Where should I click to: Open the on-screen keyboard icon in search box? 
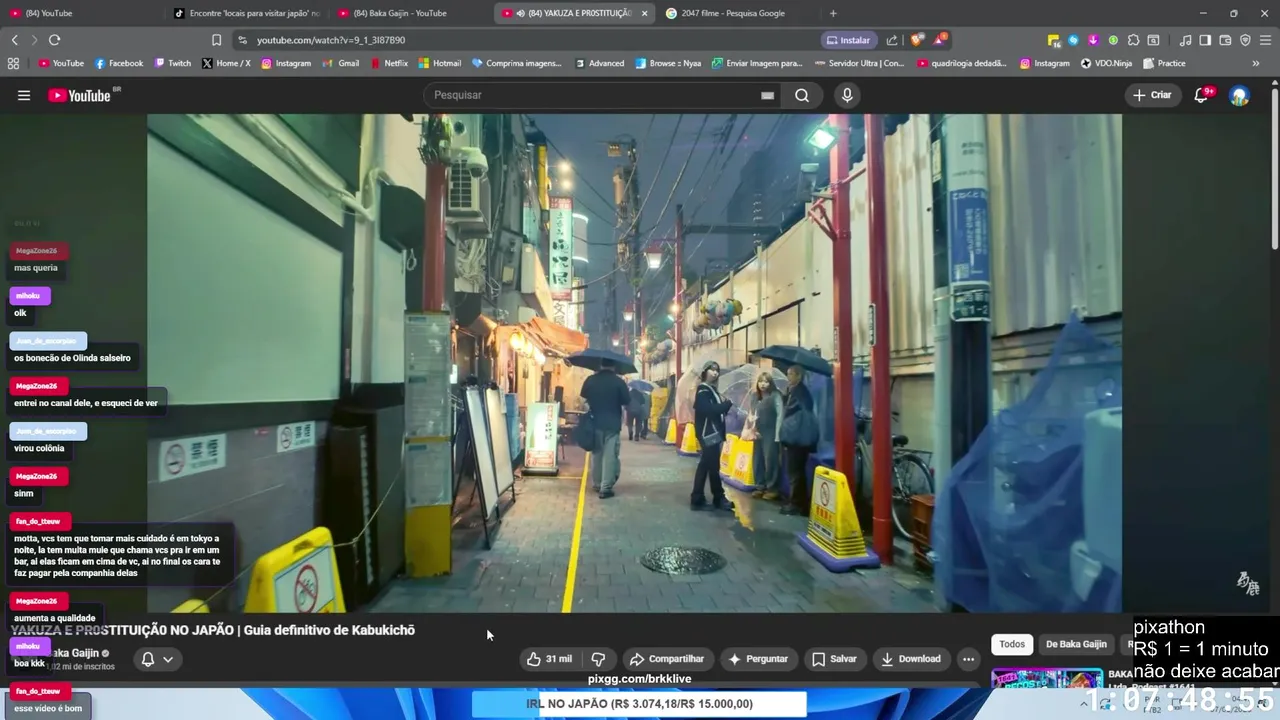(767, 95)
